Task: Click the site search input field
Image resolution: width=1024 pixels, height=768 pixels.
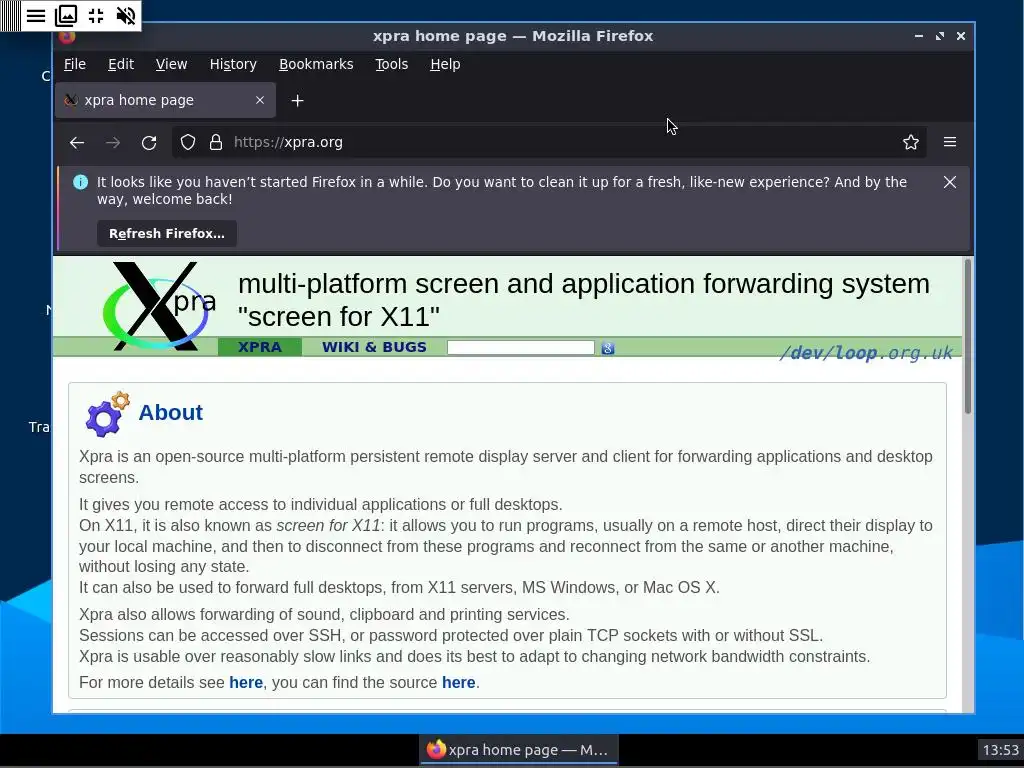Action: point(520,347)
